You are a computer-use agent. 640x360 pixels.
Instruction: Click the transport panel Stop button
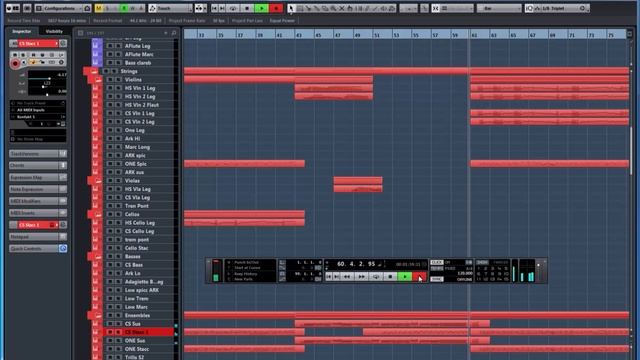pos(390,277)
